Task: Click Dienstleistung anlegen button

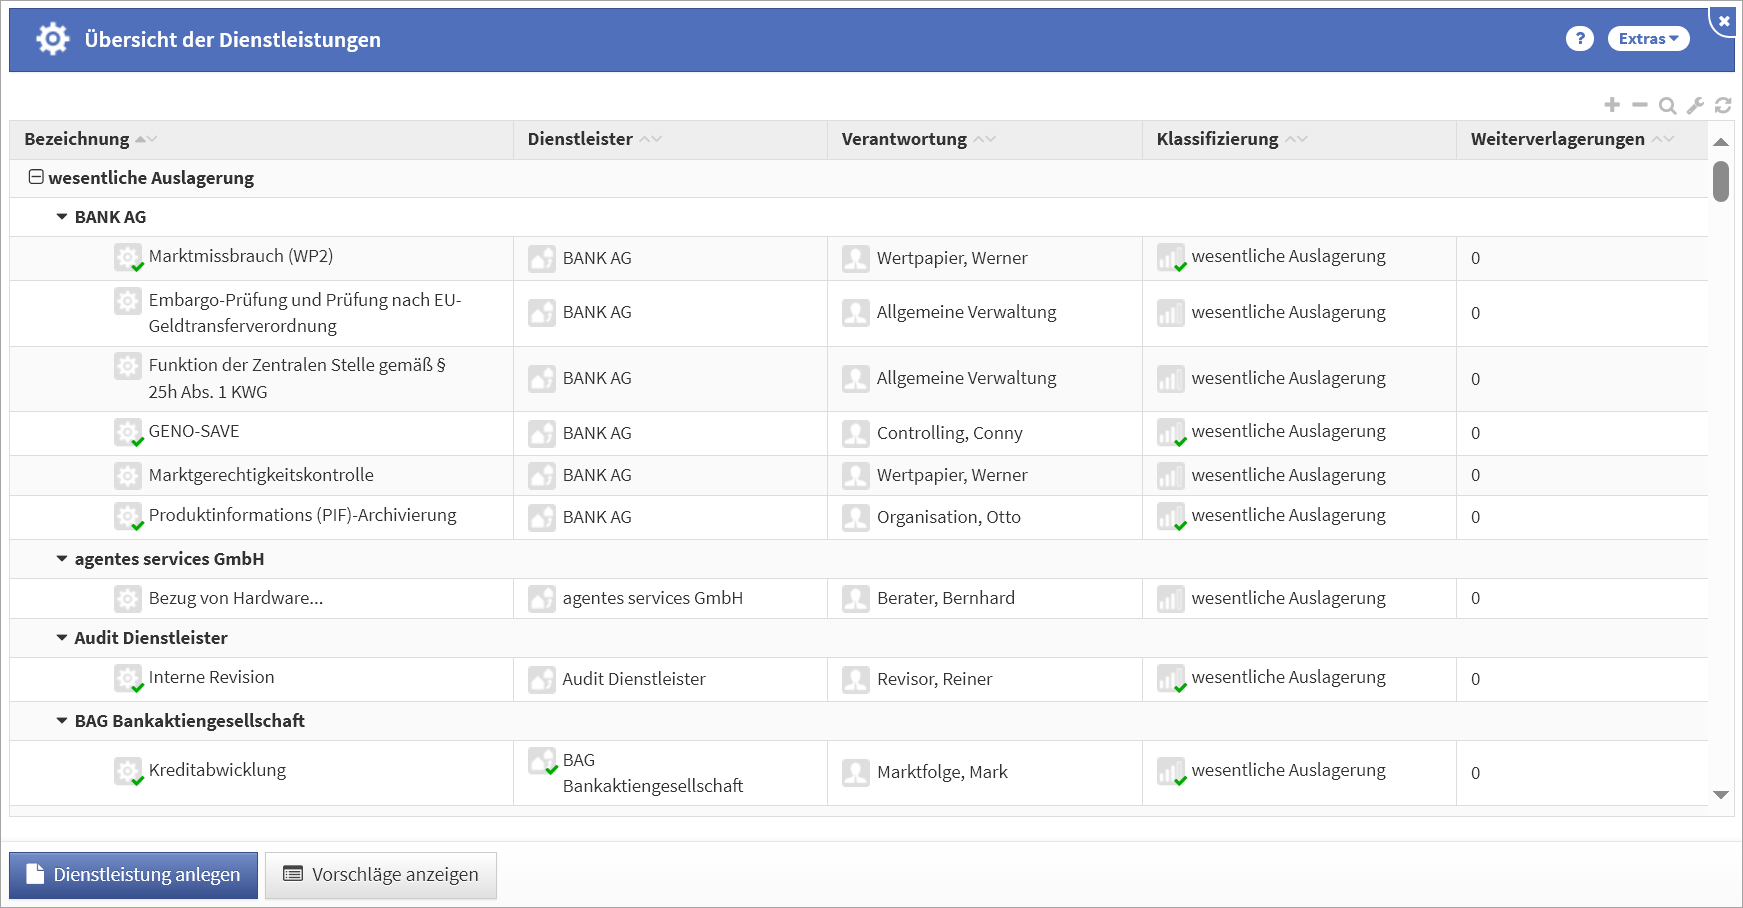Action: tap(134, 875)
